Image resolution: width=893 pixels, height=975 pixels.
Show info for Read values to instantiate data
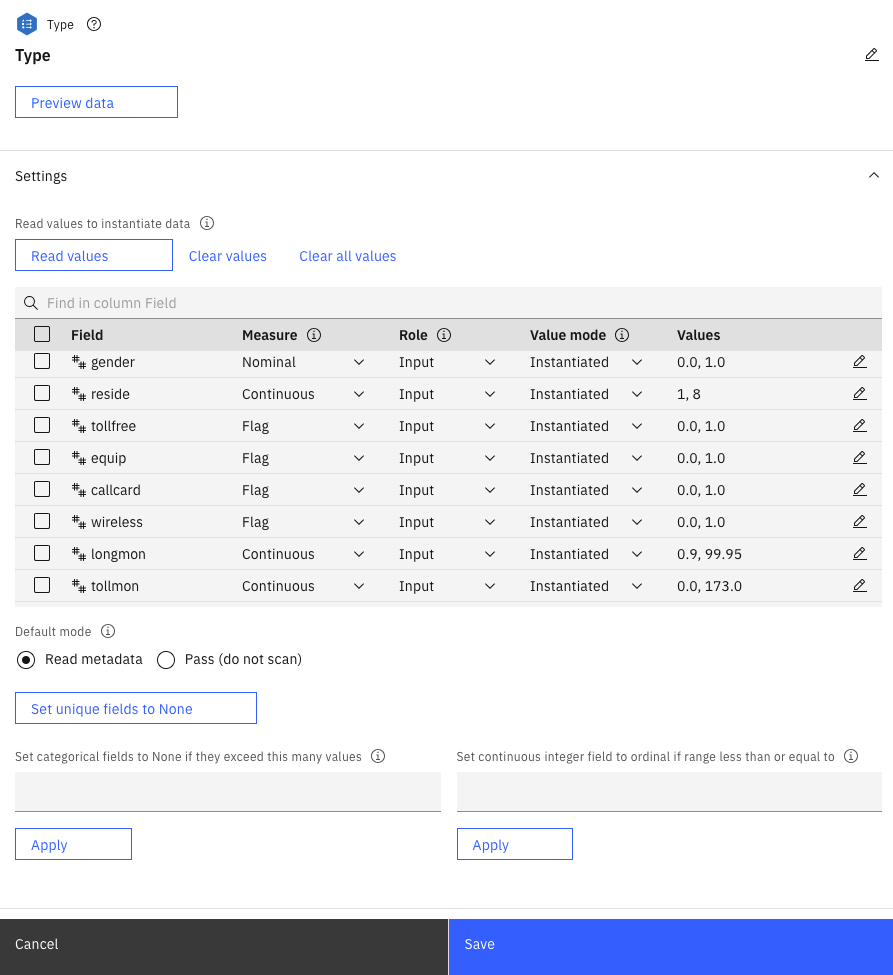point(207,223)
